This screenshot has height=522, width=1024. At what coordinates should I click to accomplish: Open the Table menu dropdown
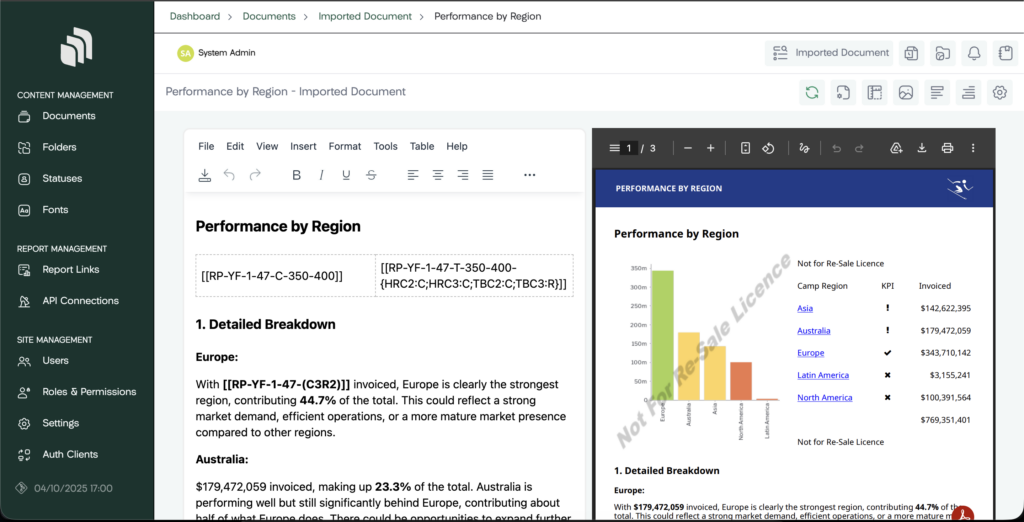pos(422,146)
